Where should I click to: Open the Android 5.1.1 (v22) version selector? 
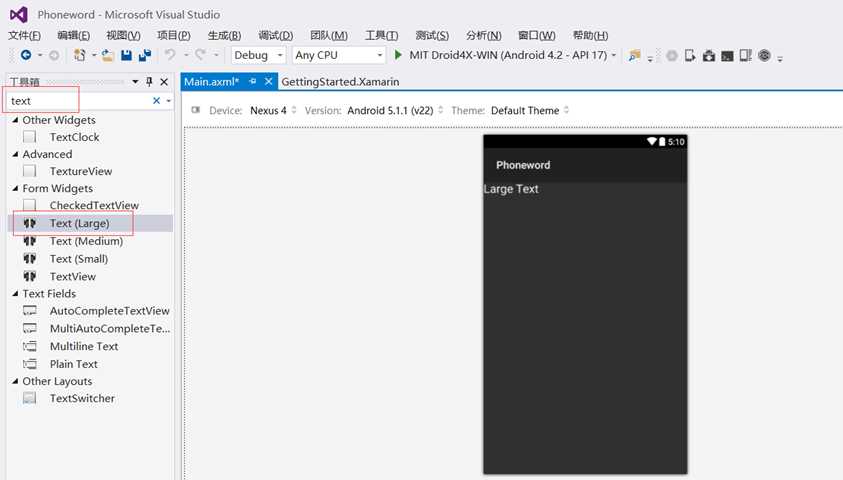(x=395, y=110)
